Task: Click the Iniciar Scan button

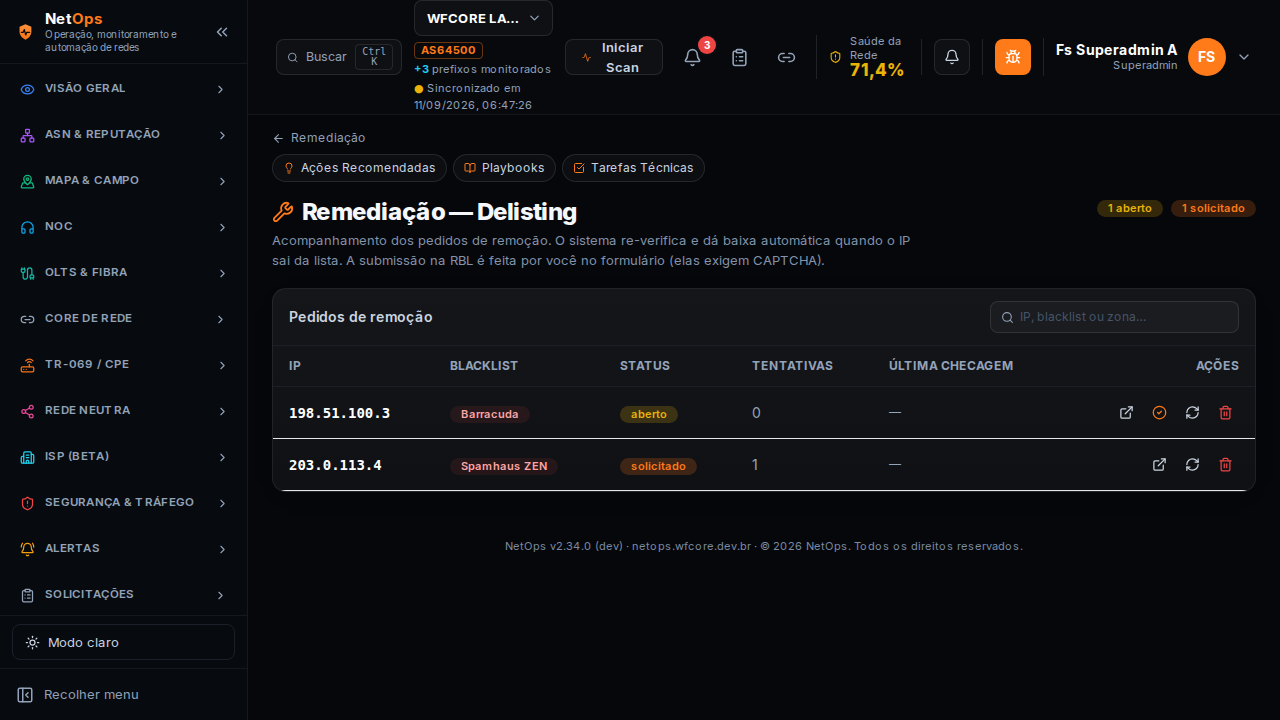Action: point(614,57)
